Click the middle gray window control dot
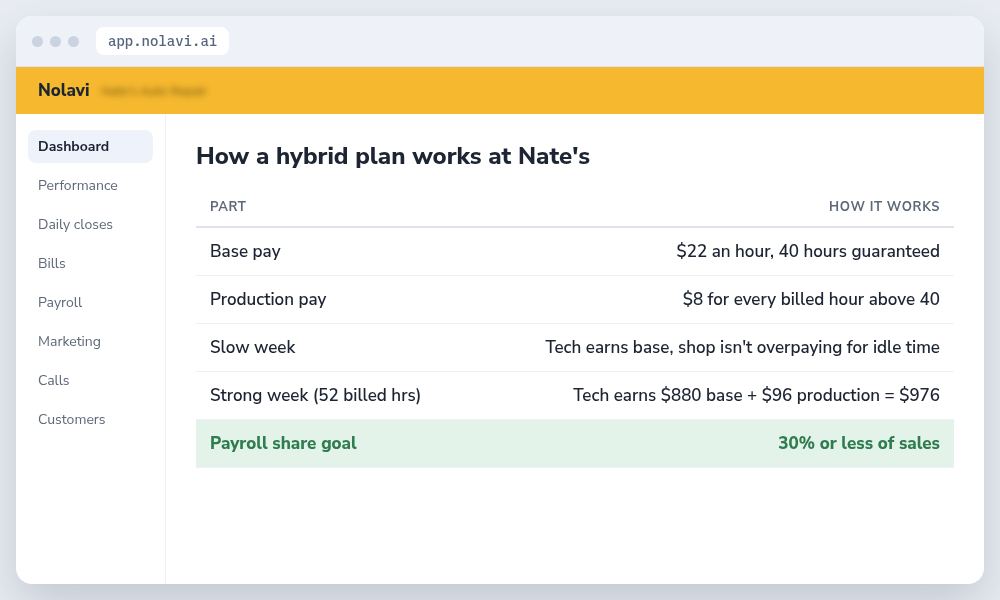 click(x=55, y=41)
